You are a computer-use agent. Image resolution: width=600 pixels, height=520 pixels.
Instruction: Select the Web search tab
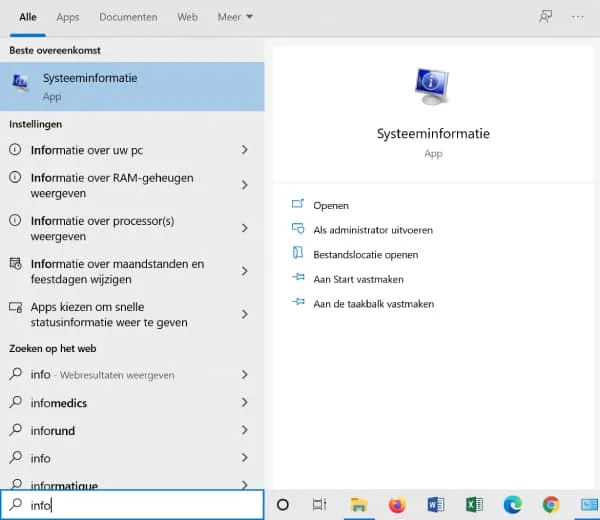click(x=187, y=17)
